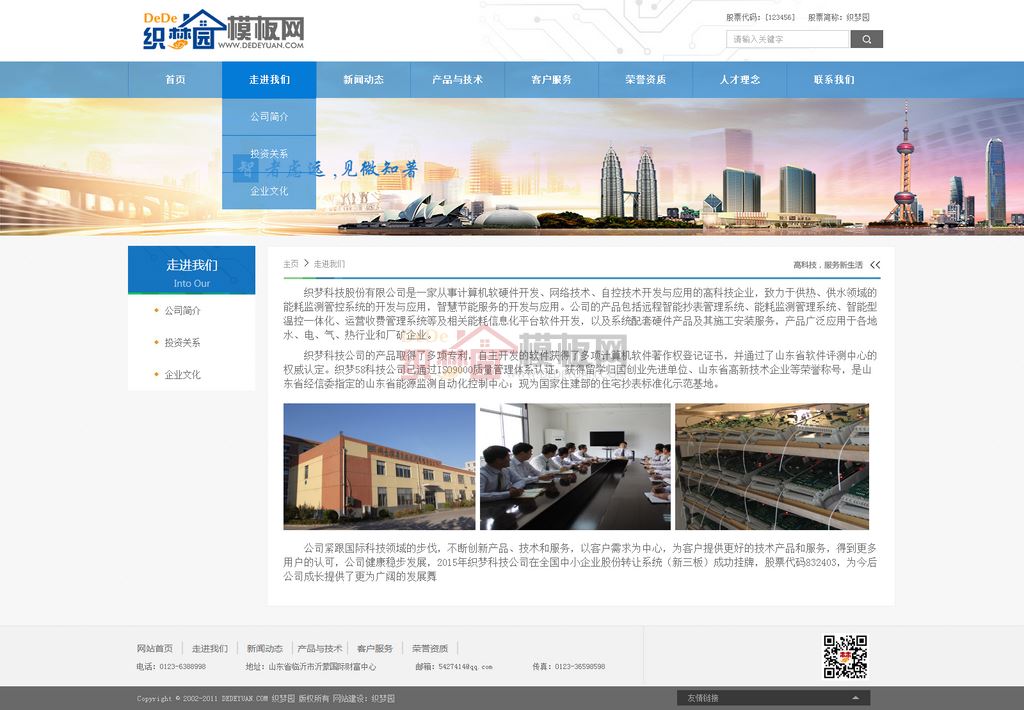
Task: Type in the 请输入关键字 search box
Action: 787,39
